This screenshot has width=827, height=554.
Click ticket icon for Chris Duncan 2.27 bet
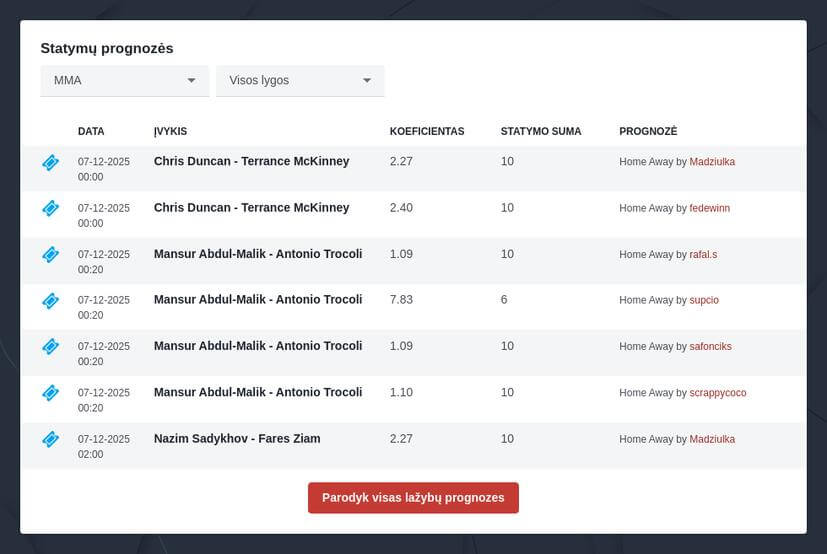coord(50,162)
